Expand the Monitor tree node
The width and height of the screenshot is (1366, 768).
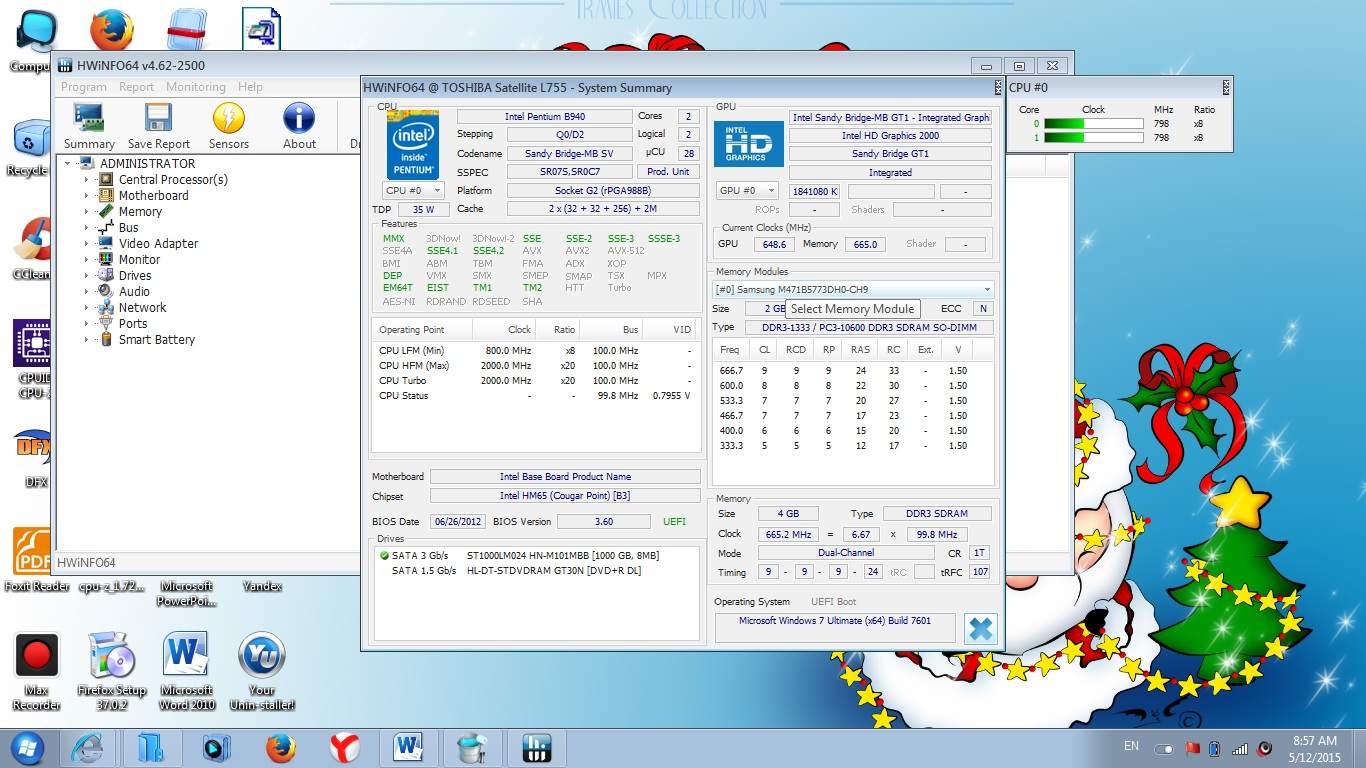coord(86,260)
